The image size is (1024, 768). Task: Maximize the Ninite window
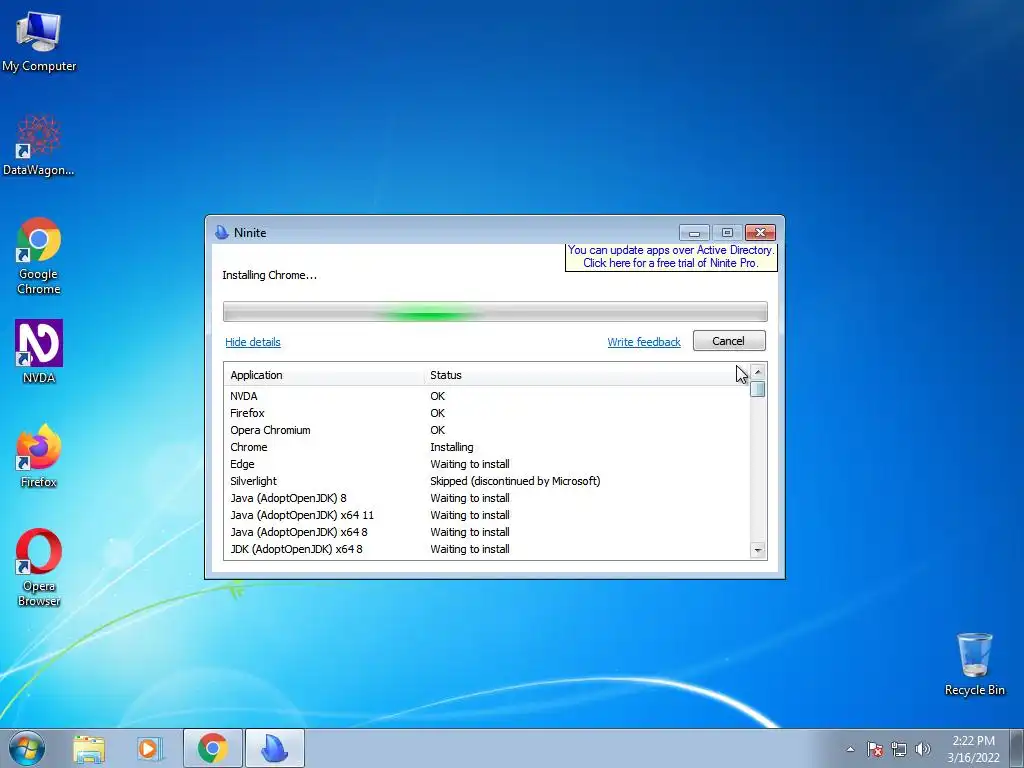point(727,232)
